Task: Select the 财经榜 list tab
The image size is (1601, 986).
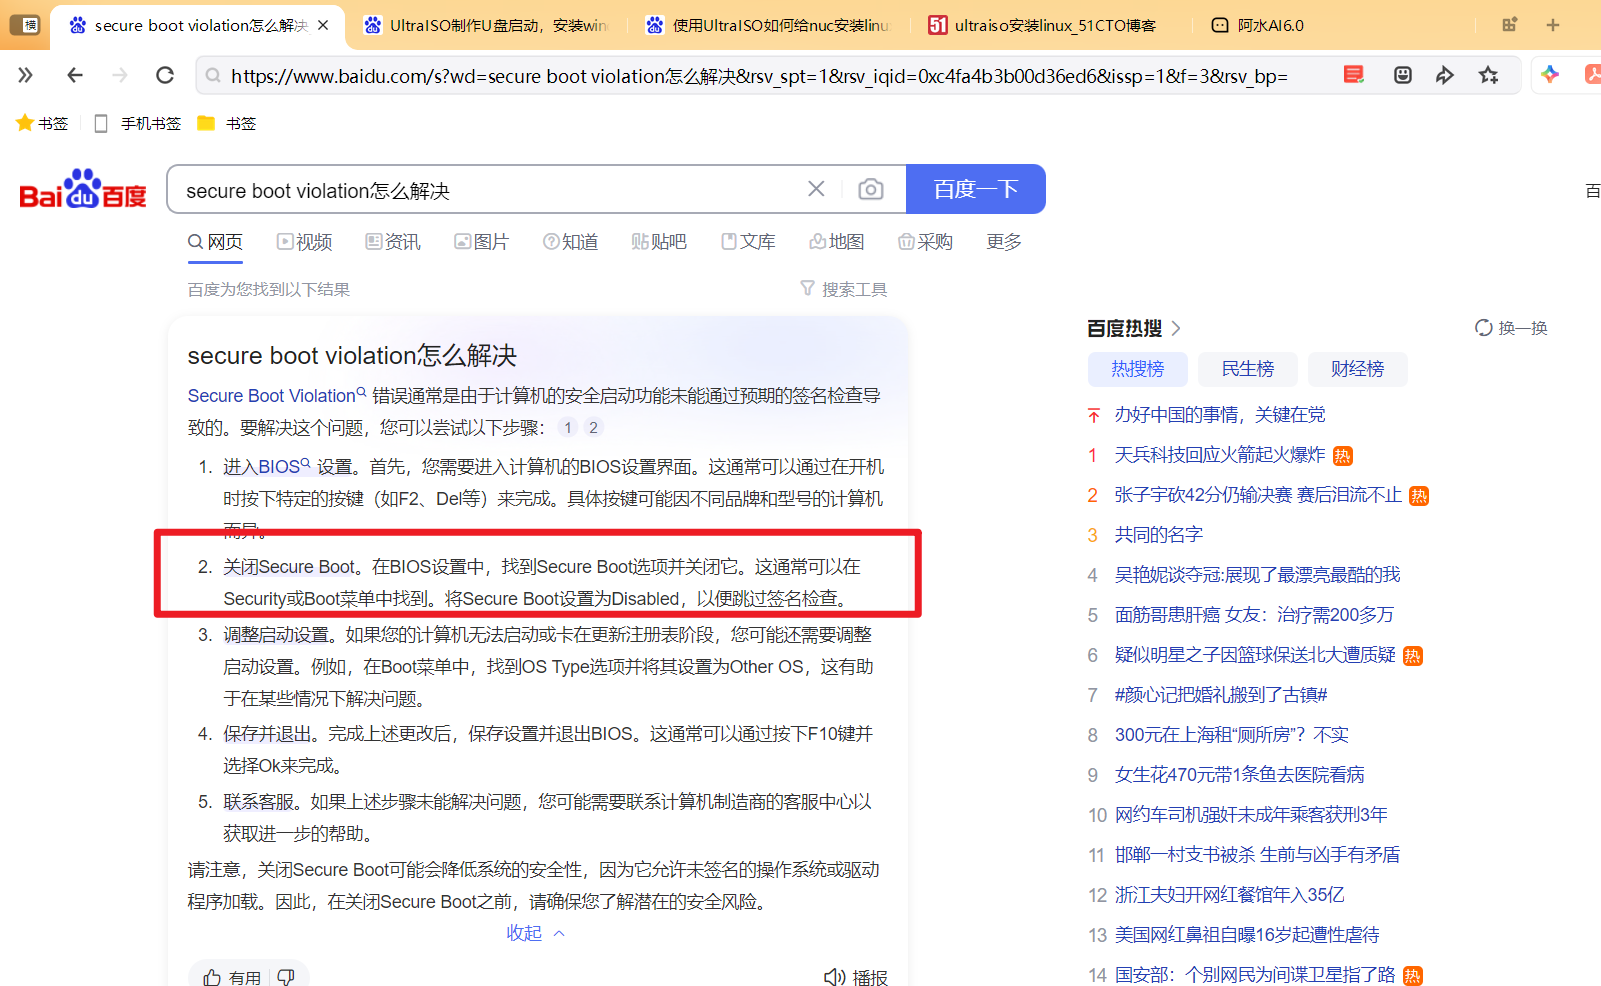Action: (x=1358, y=369)
